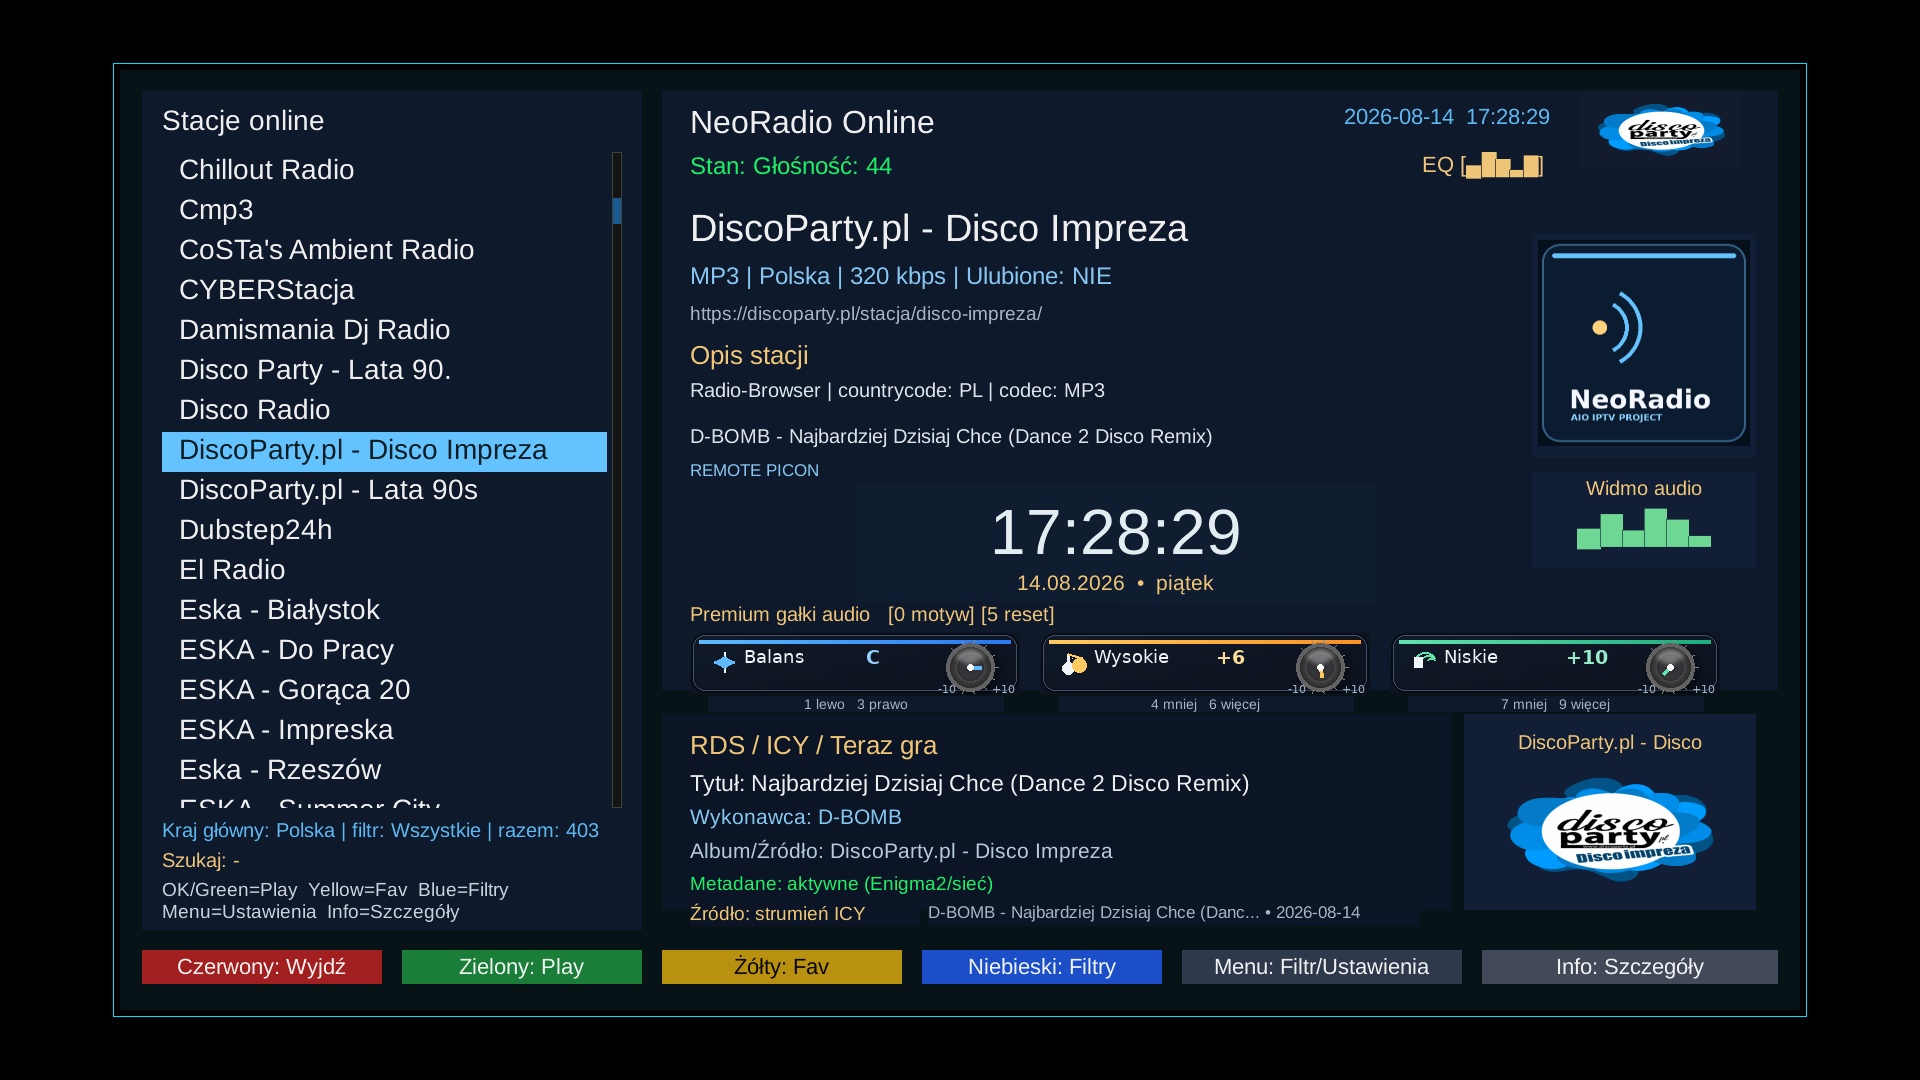Select Damismania Dj Radio
Screen dimensions: 1920x1080
tap(384, 330)
